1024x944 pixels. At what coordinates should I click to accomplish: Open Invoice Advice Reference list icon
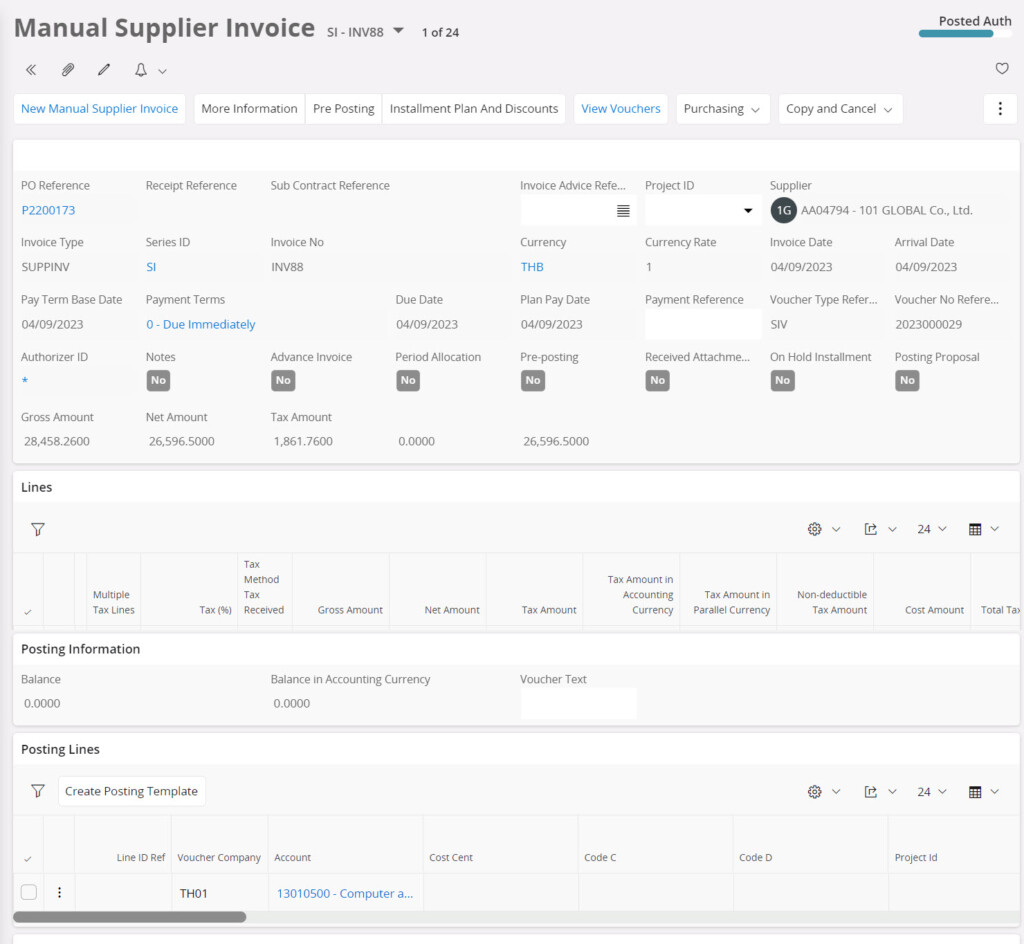[623, 211]
